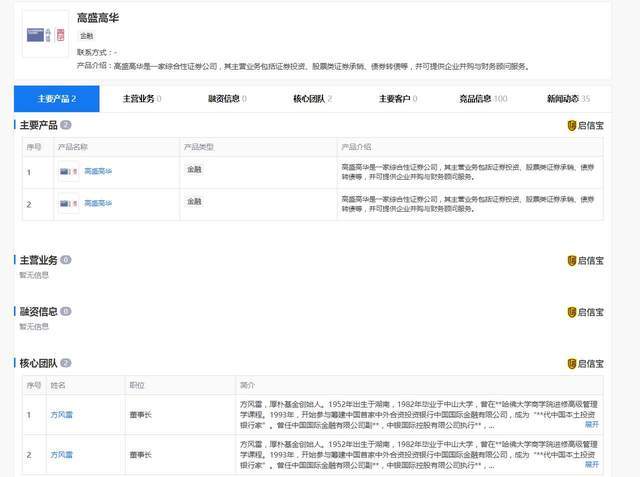Click 启信宝 logo beside 融资信息 section
This screenshot has width=640, height=477.
(585, 312)
